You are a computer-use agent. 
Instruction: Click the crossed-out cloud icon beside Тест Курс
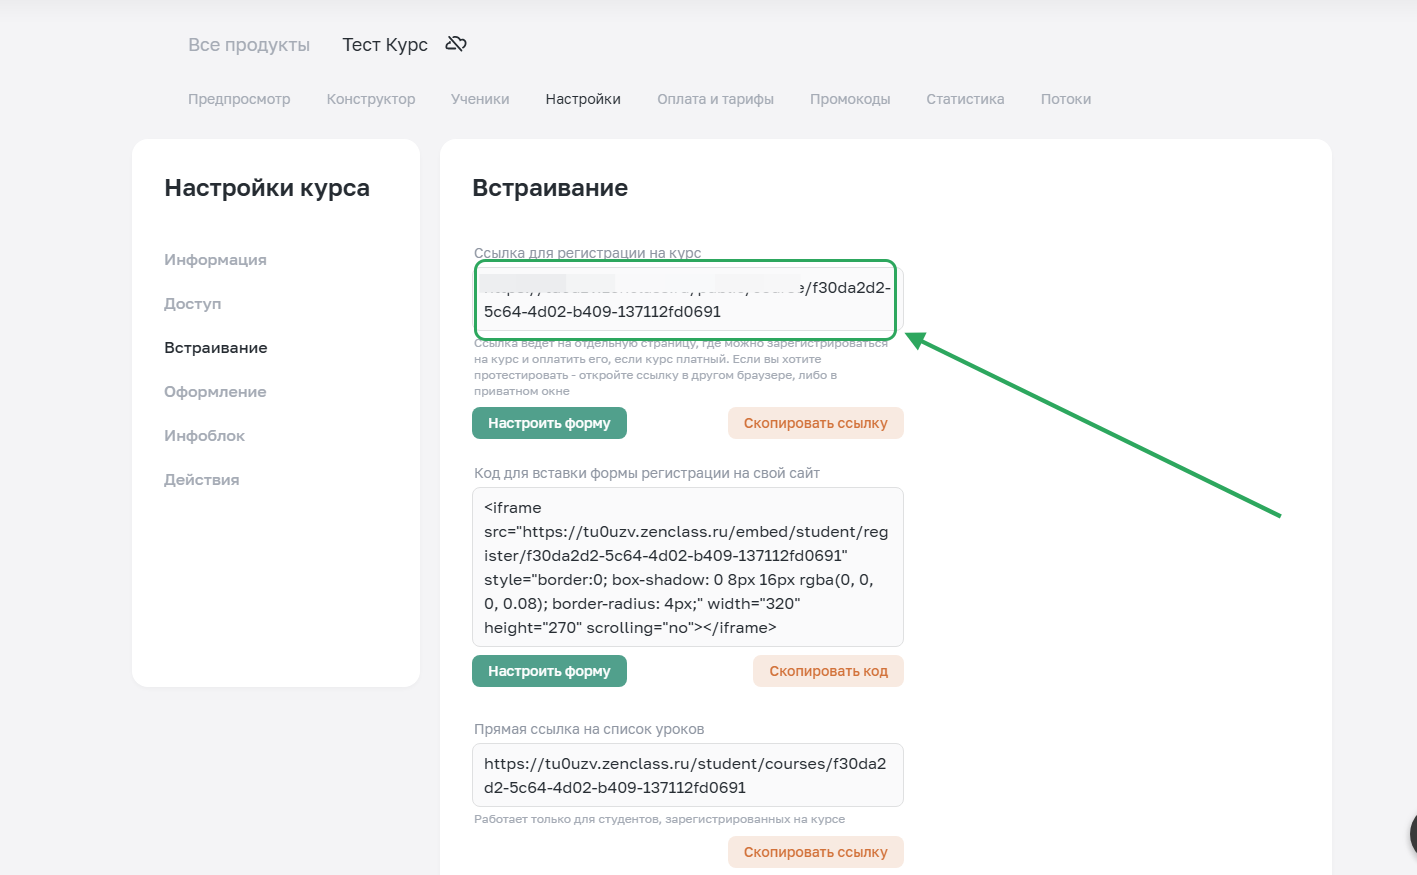coord(456,44)
